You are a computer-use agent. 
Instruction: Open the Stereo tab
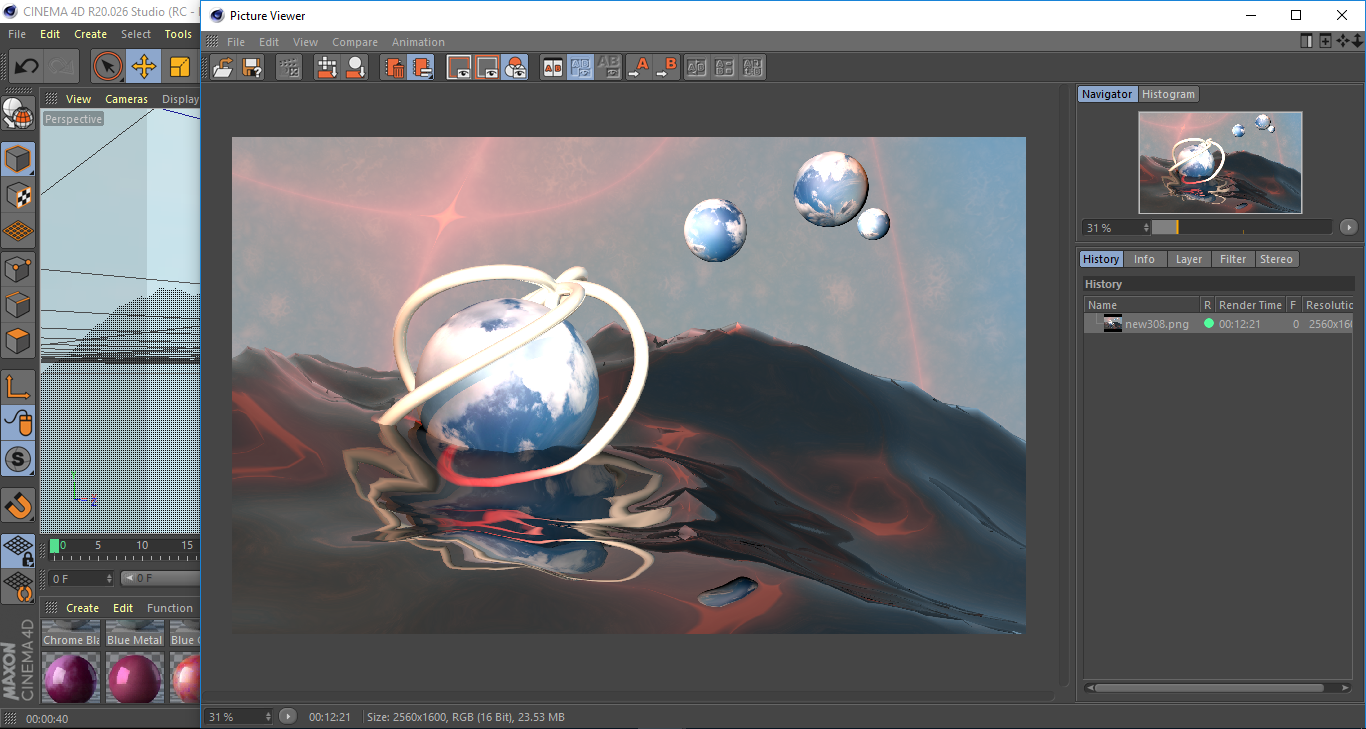[1276, 259]
